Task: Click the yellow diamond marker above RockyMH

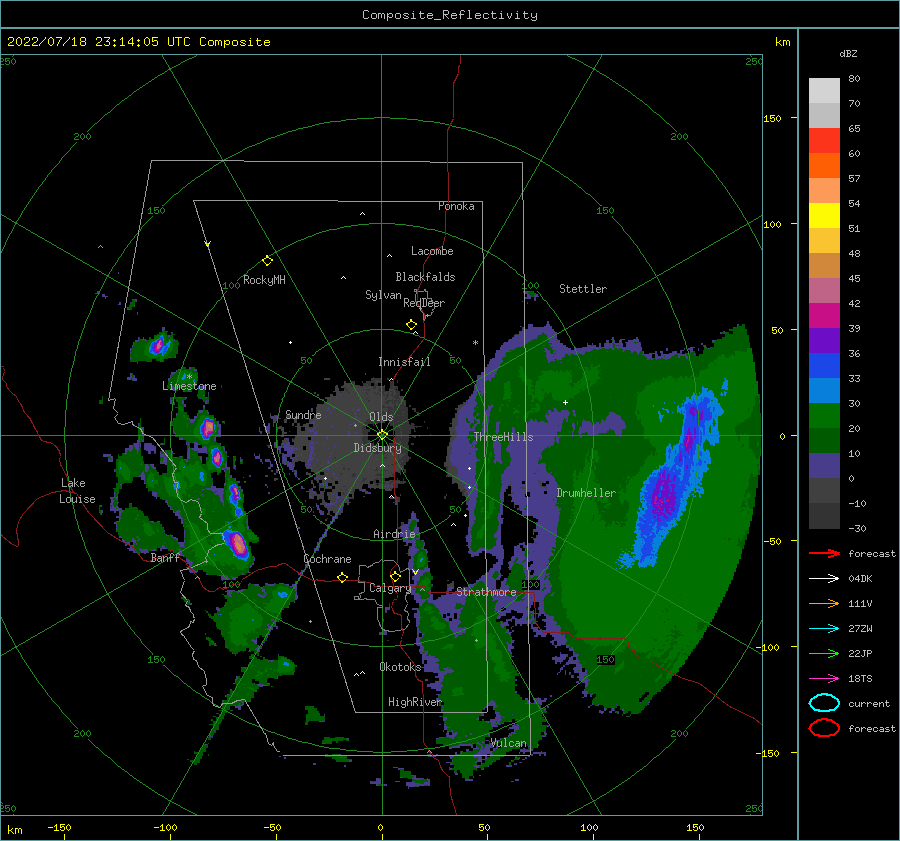Action: 267,261
